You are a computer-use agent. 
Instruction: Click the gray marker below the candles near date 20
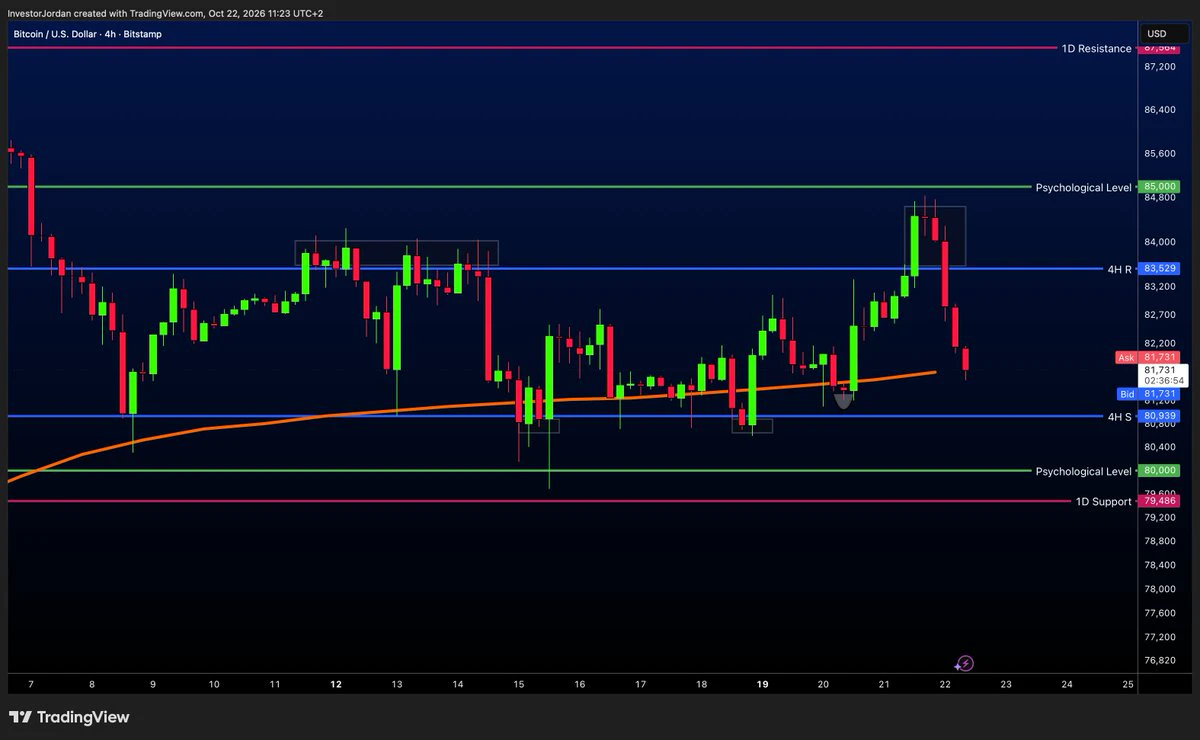coord(843,401)
